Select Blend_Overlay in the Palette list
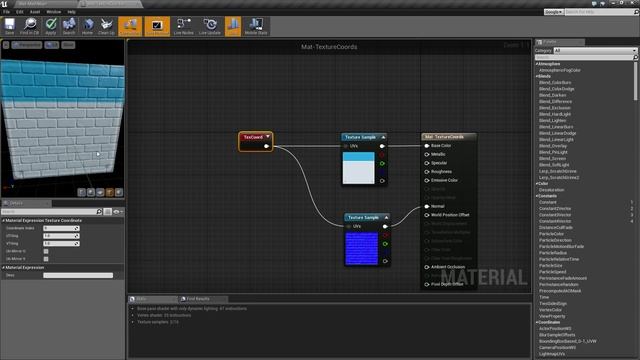The height and width of the screenshot is (360, 640). [x=553, y=146]
